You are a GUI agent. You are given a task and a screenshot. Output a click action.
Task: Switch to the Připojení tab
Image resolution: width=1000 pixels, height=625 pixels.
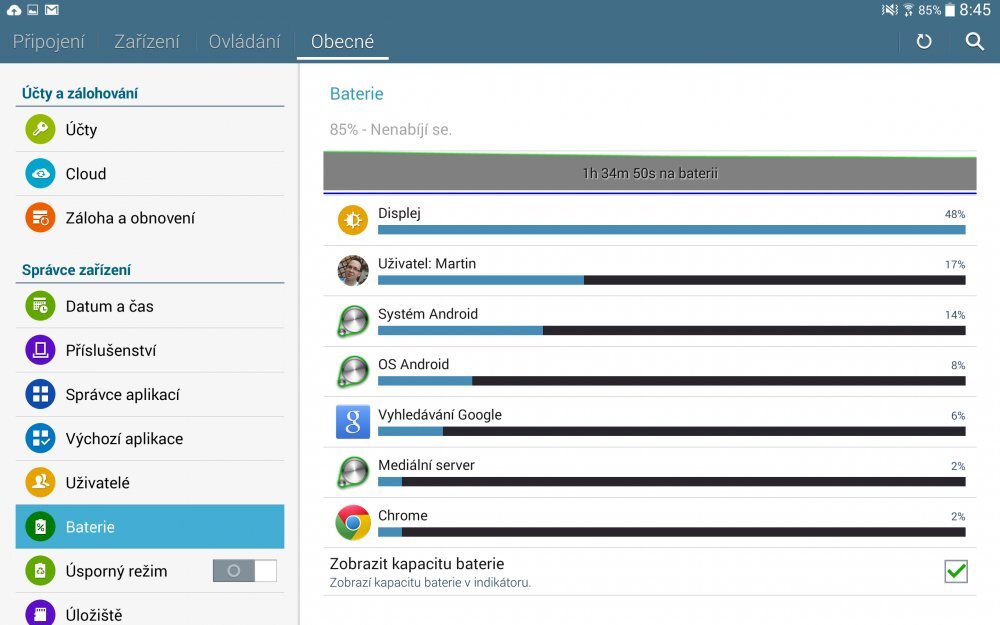click(49, 41)
